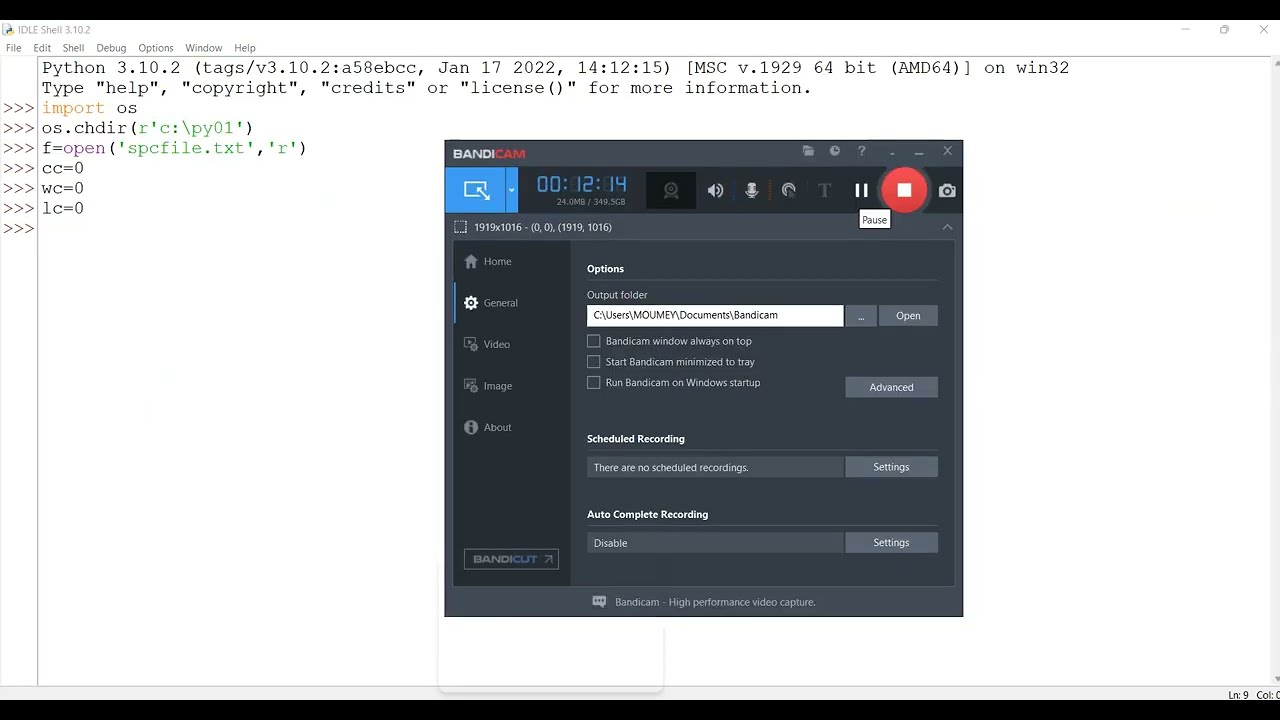The image size is (1280, 720).
Task: Click the 'Disable' auto complete field
Action: coord(715,543)
